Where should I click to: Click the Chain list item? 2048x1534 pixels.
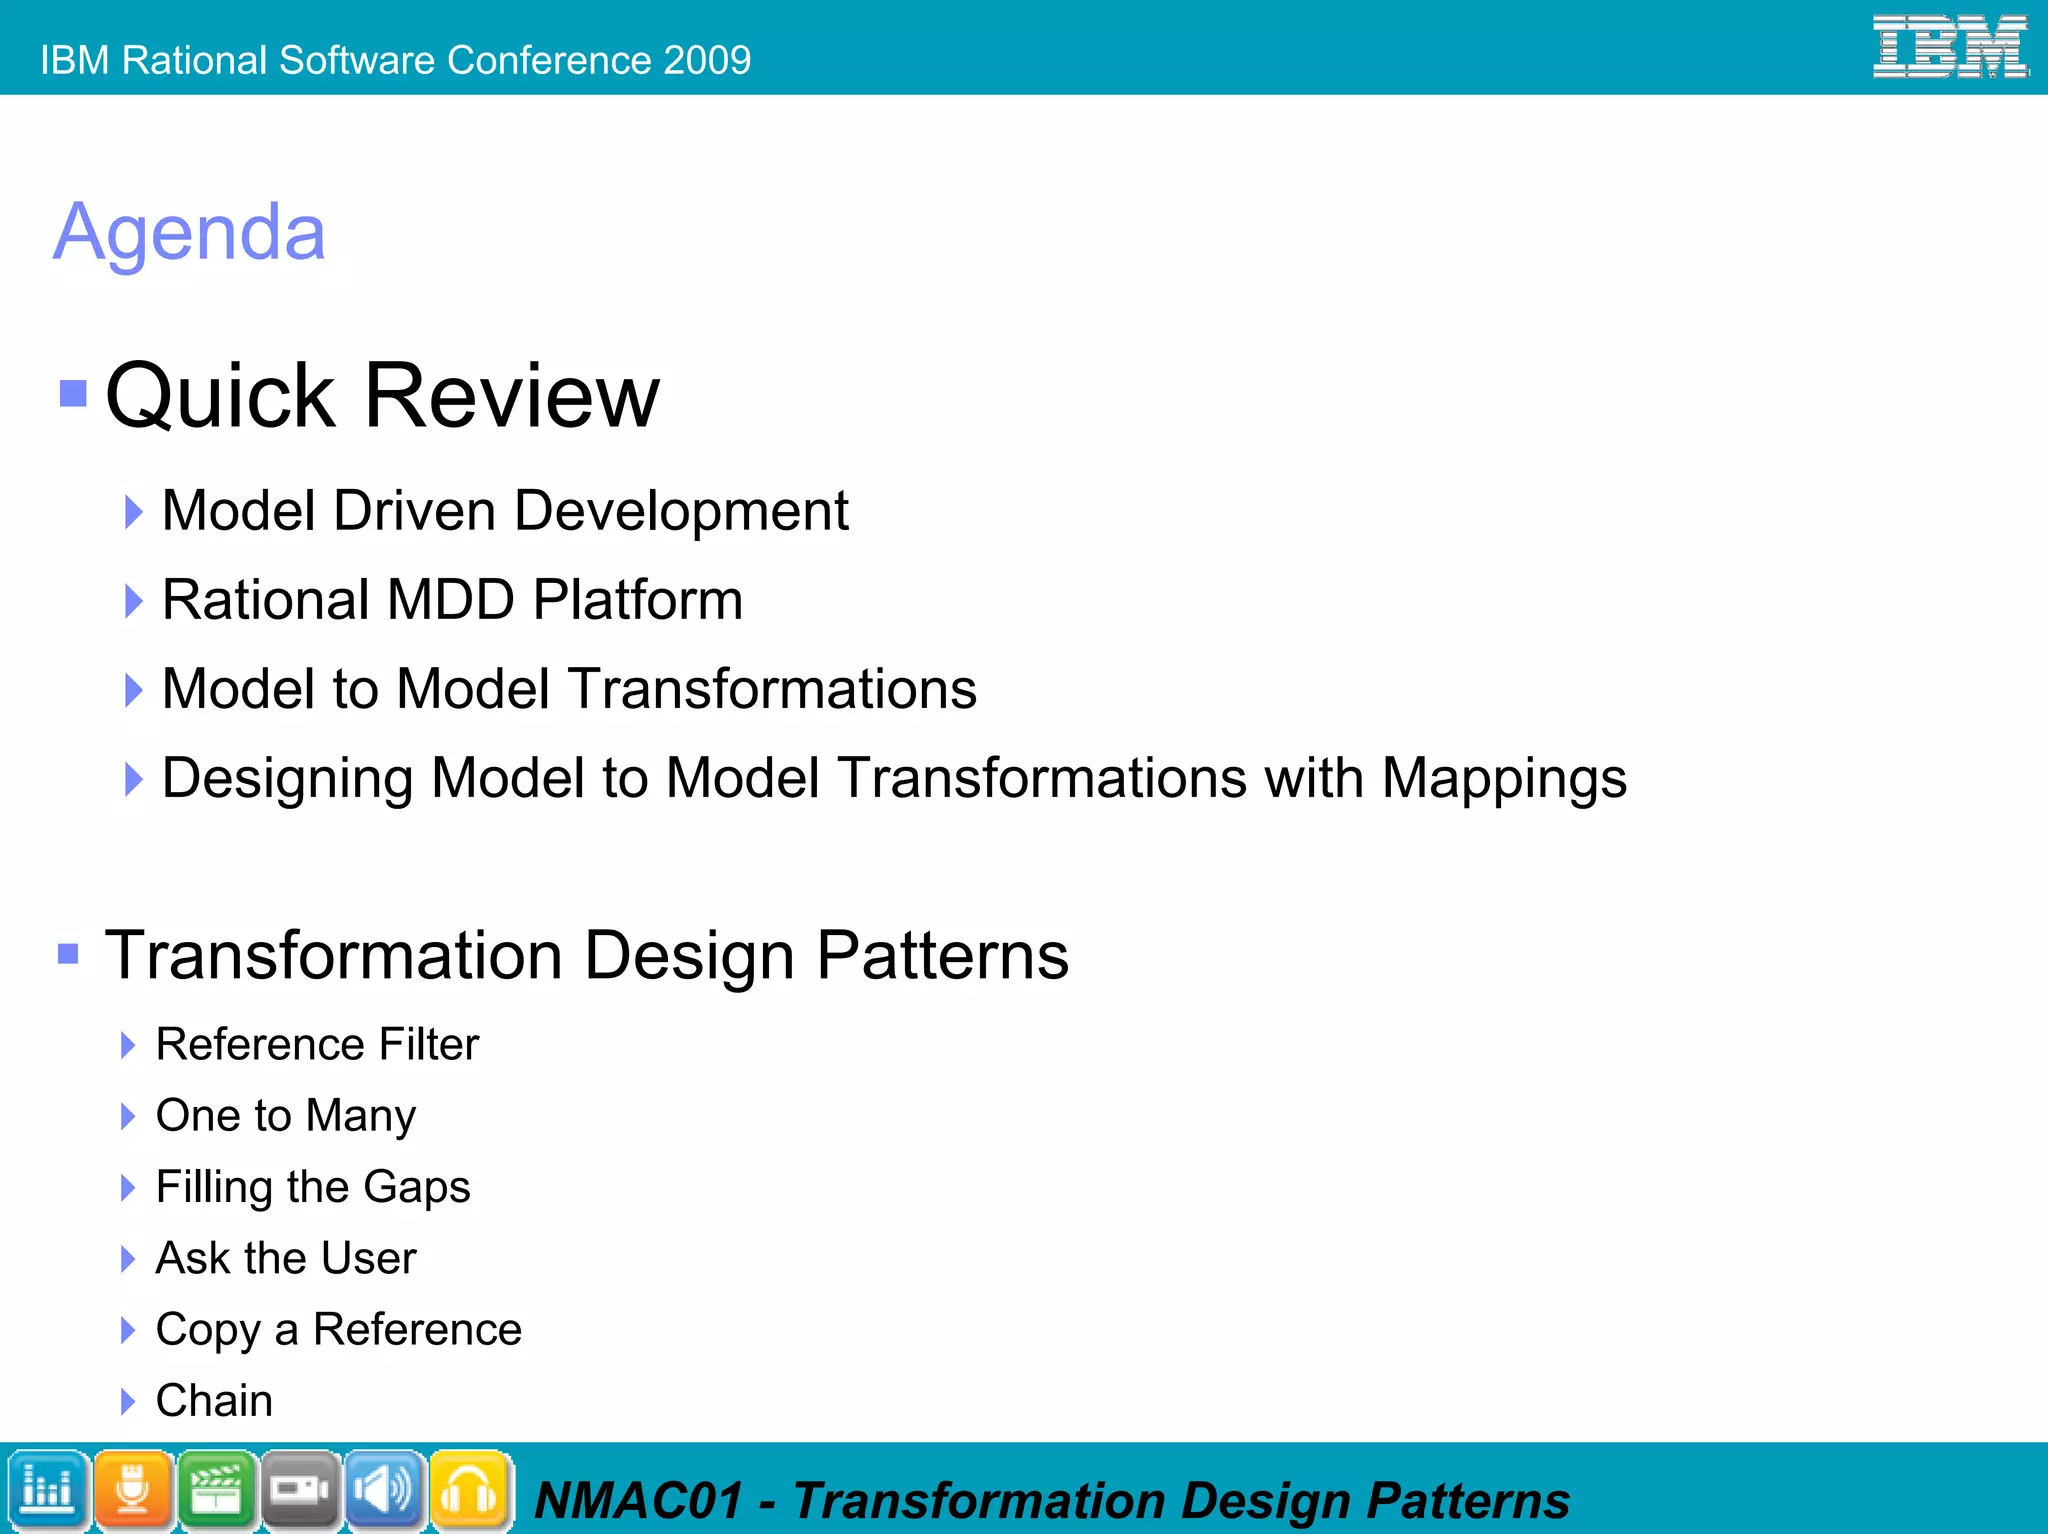[x=214, y=1400]
